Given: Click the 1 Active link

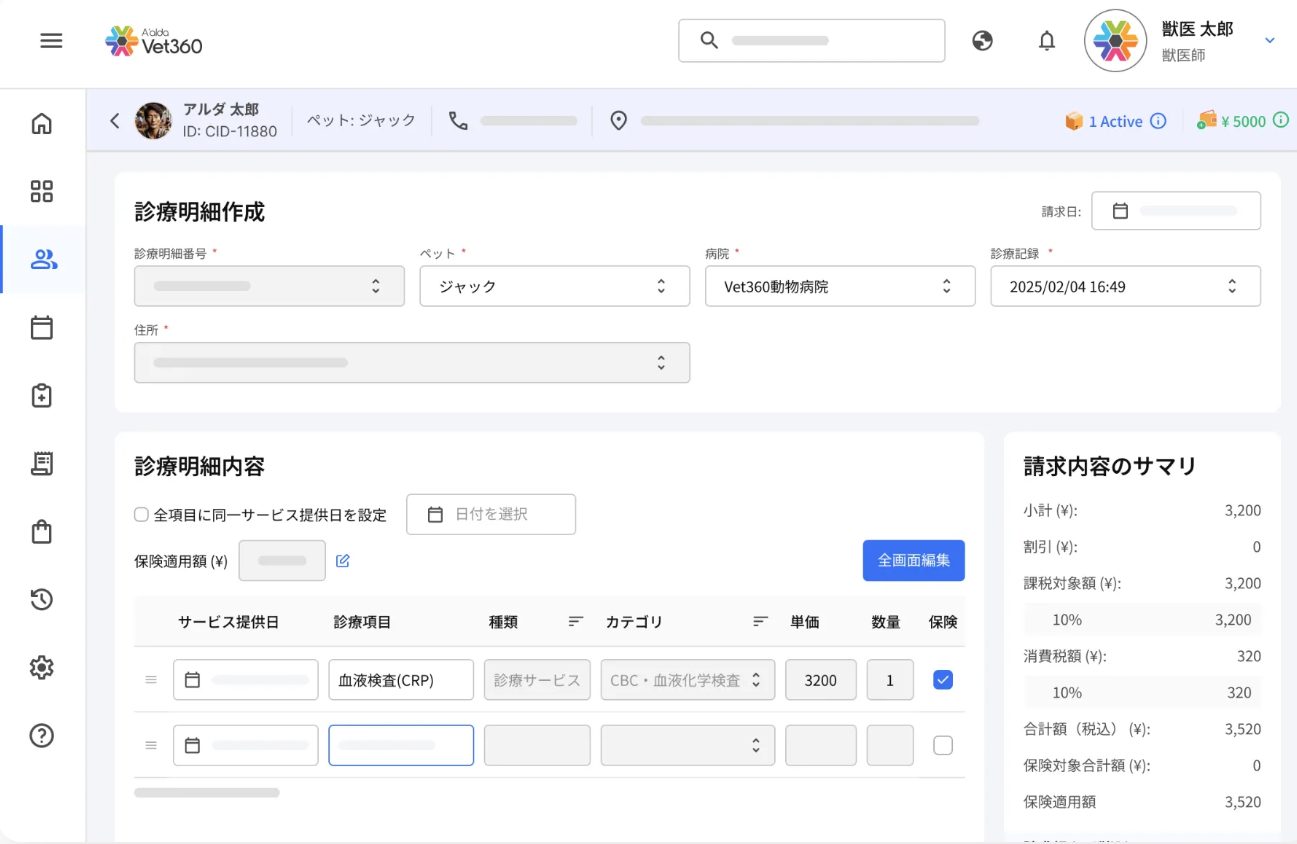Looking at the screenshot, I should point(1114,121).
